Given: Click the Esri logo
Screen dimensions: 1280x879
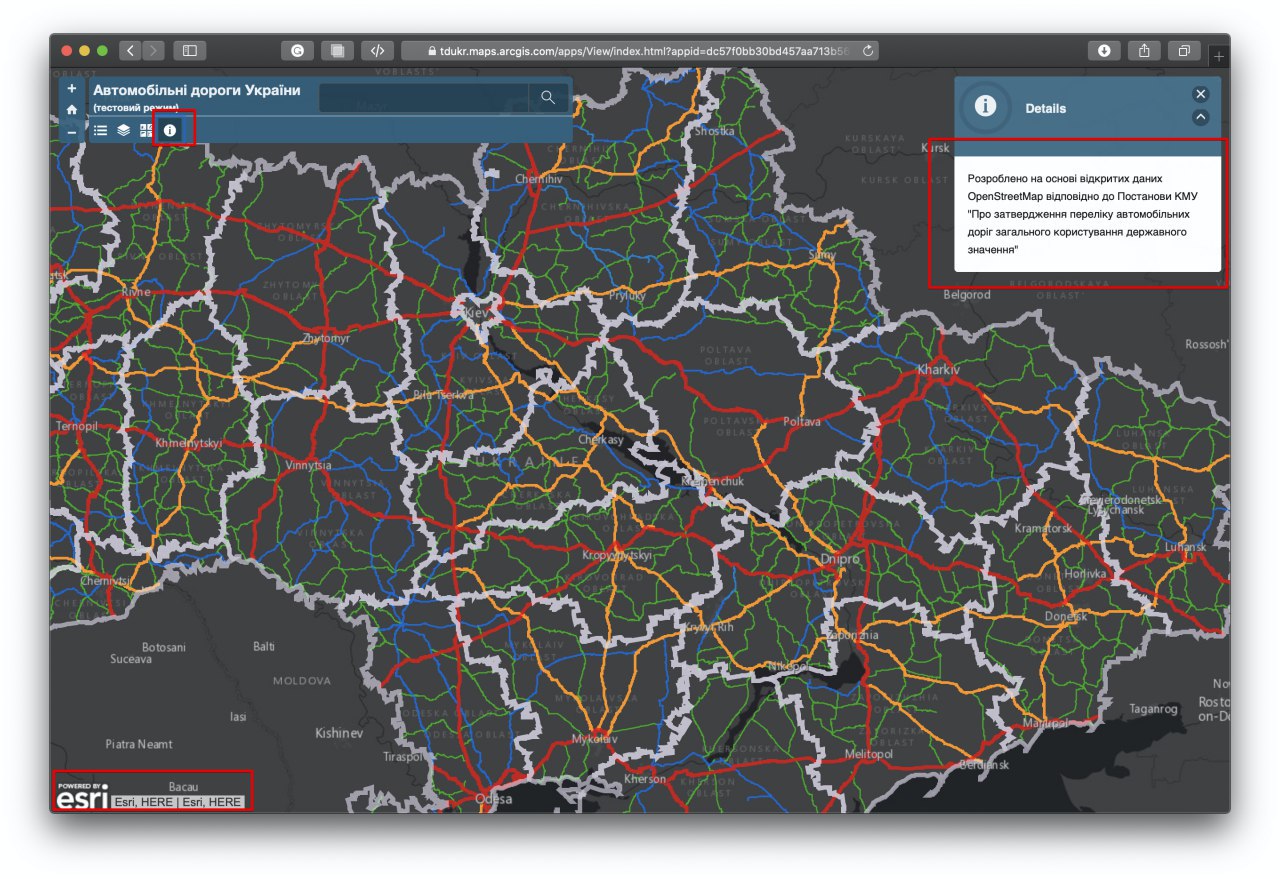Looking at the screenshot, I should coord(82,797).
